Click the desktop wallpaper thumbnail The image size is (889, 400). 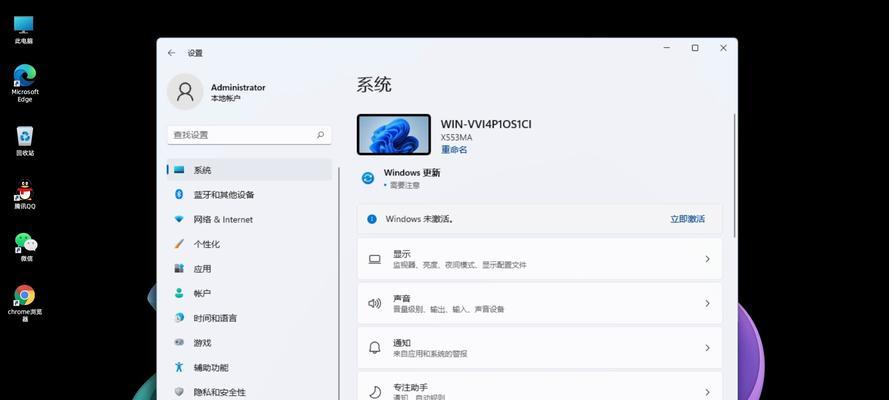[393, 134]
